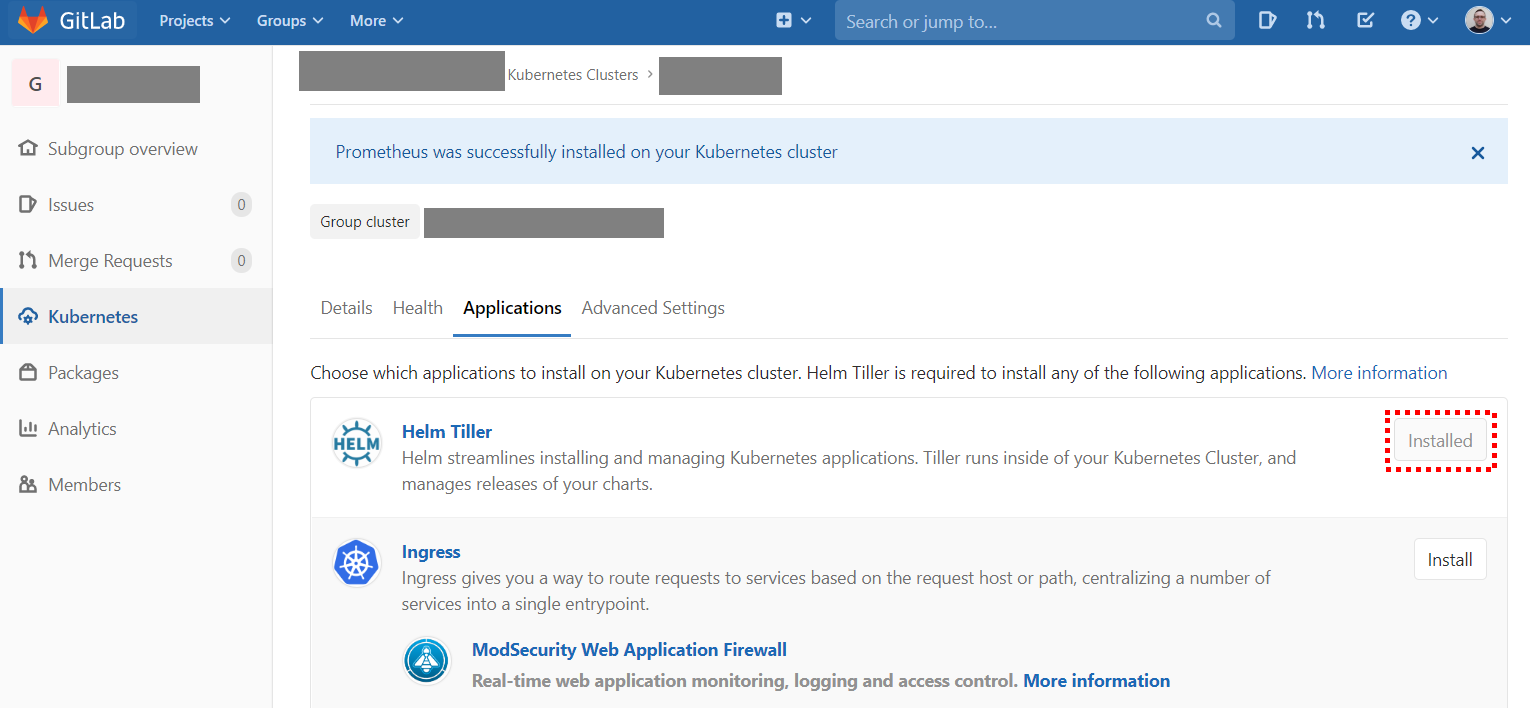Switch to the Details tab
The height and width of the screenshot is (708, 1530).
click(x=347, y=308)
